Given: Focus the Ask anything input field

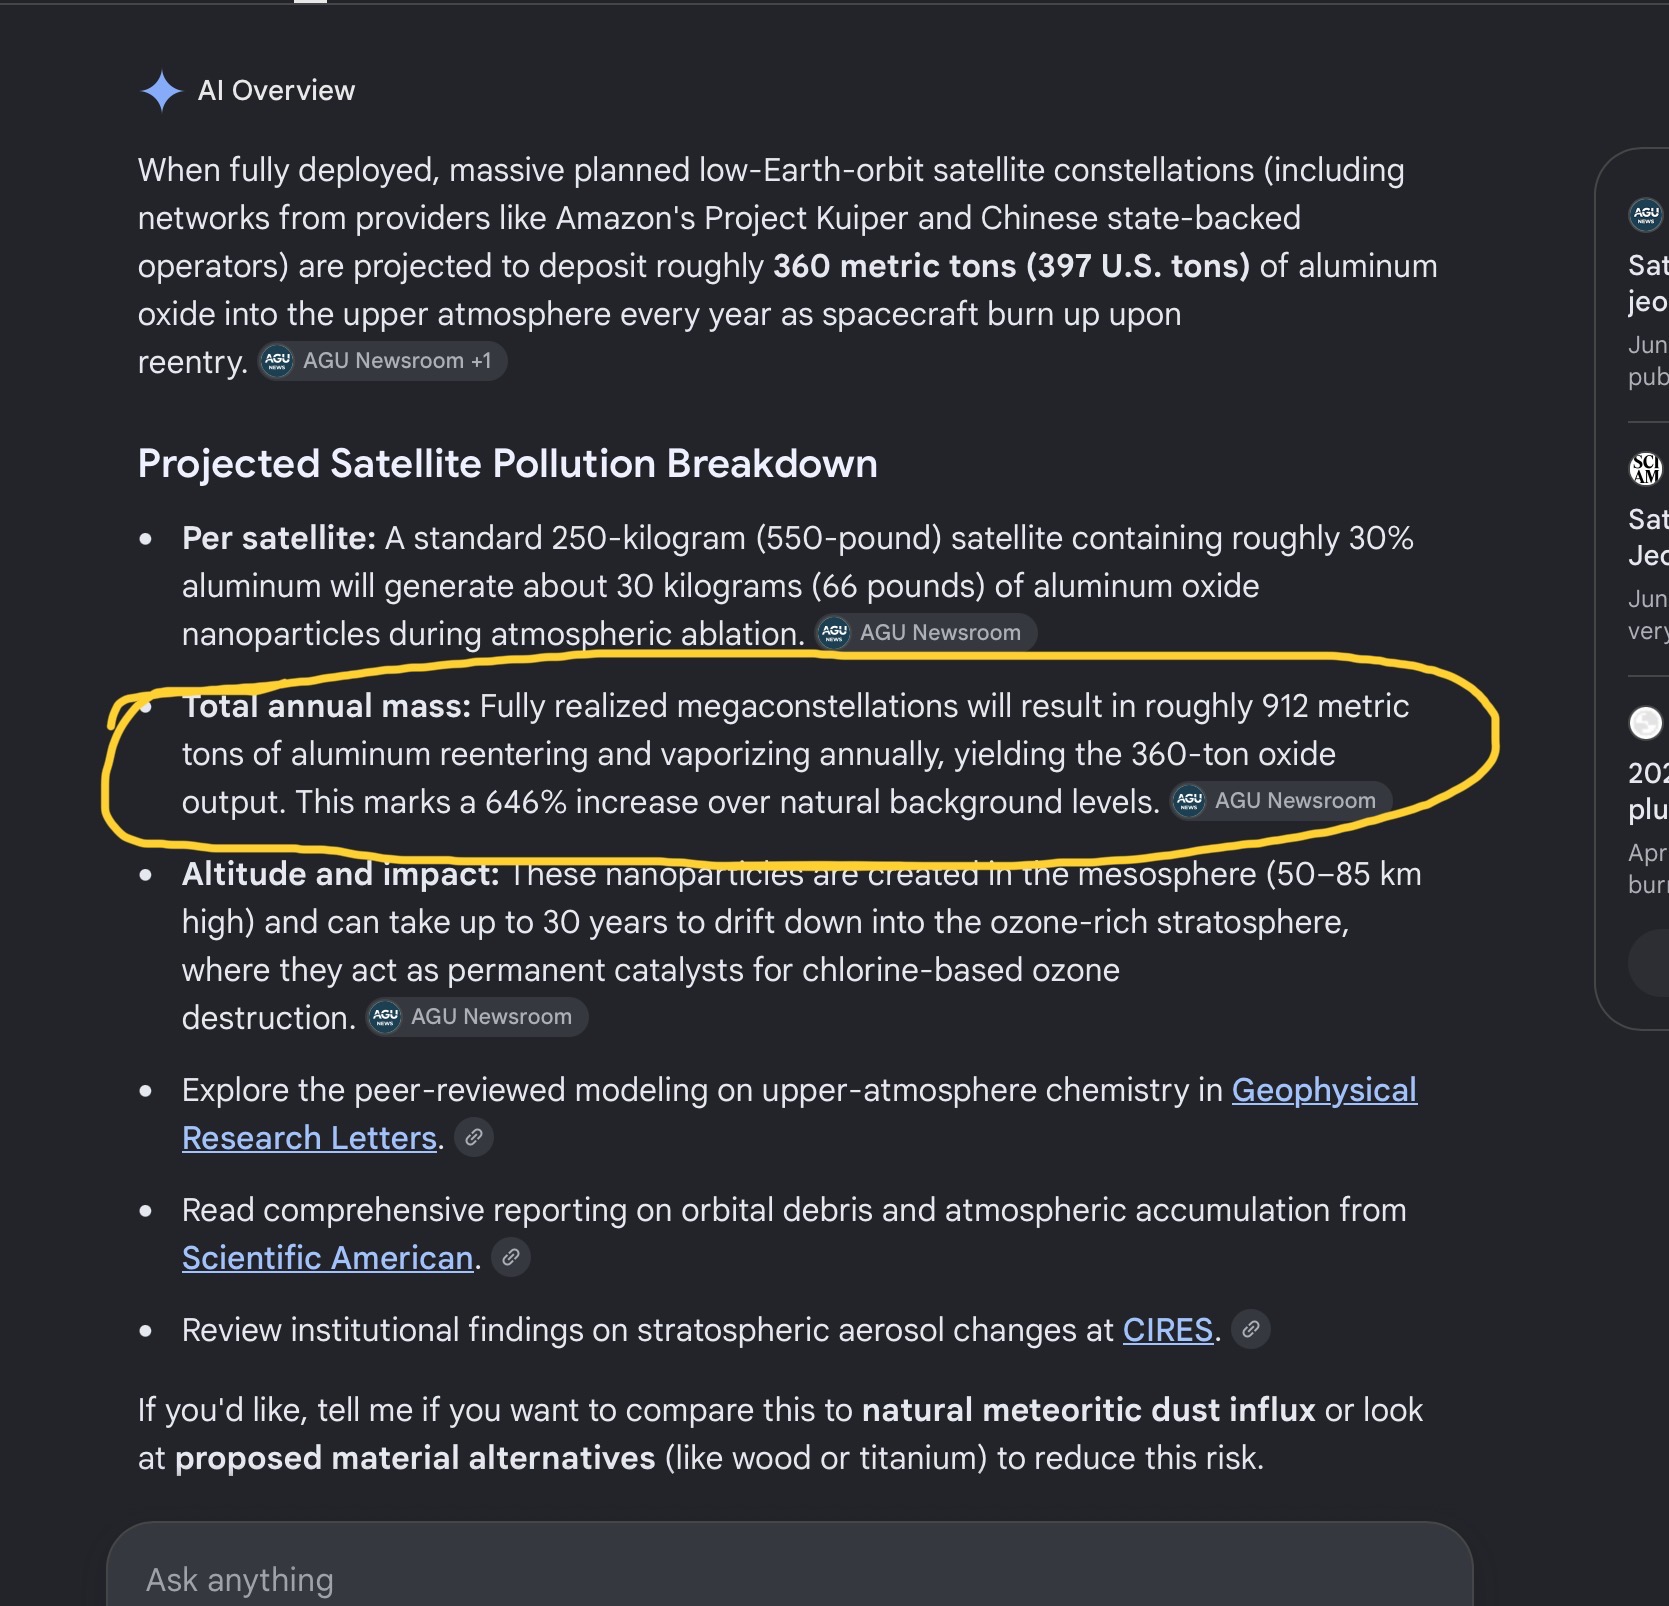Looking at the screenshot, I should pyautogui.click(x=789, y=1572).
